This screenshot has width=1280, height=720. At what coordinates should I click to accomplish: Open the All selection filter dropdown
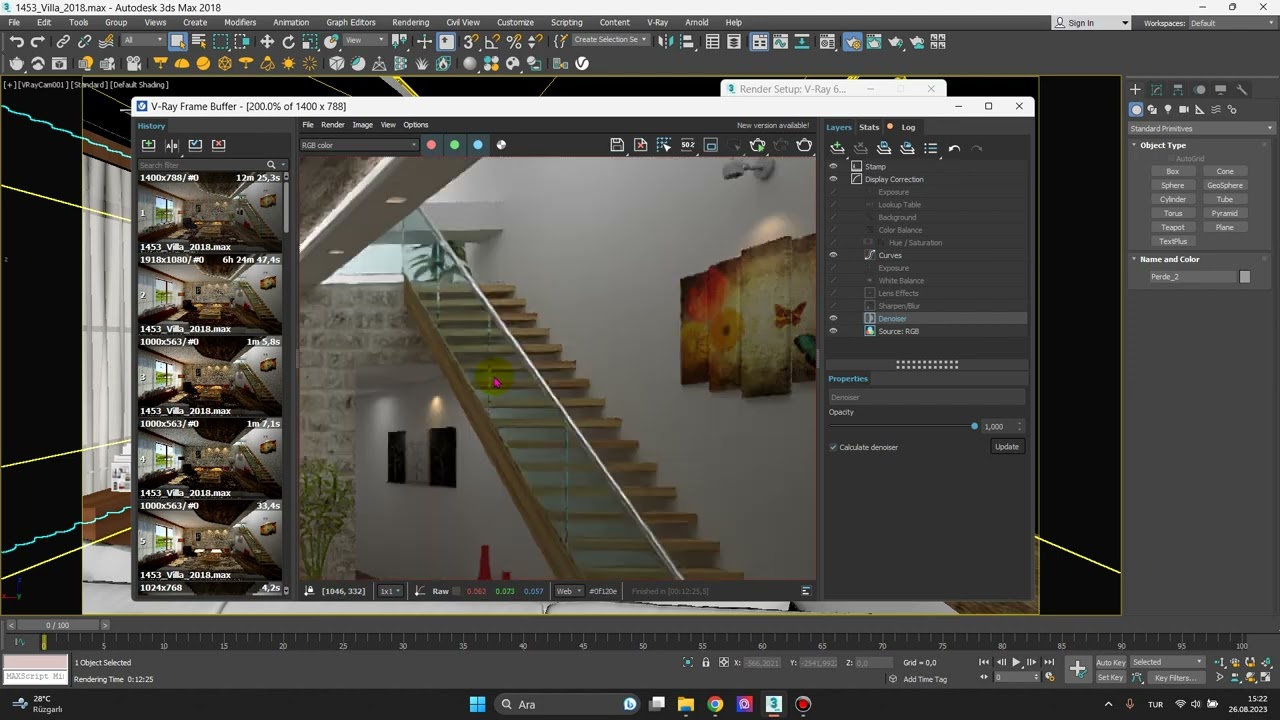[x=142, y=41]
